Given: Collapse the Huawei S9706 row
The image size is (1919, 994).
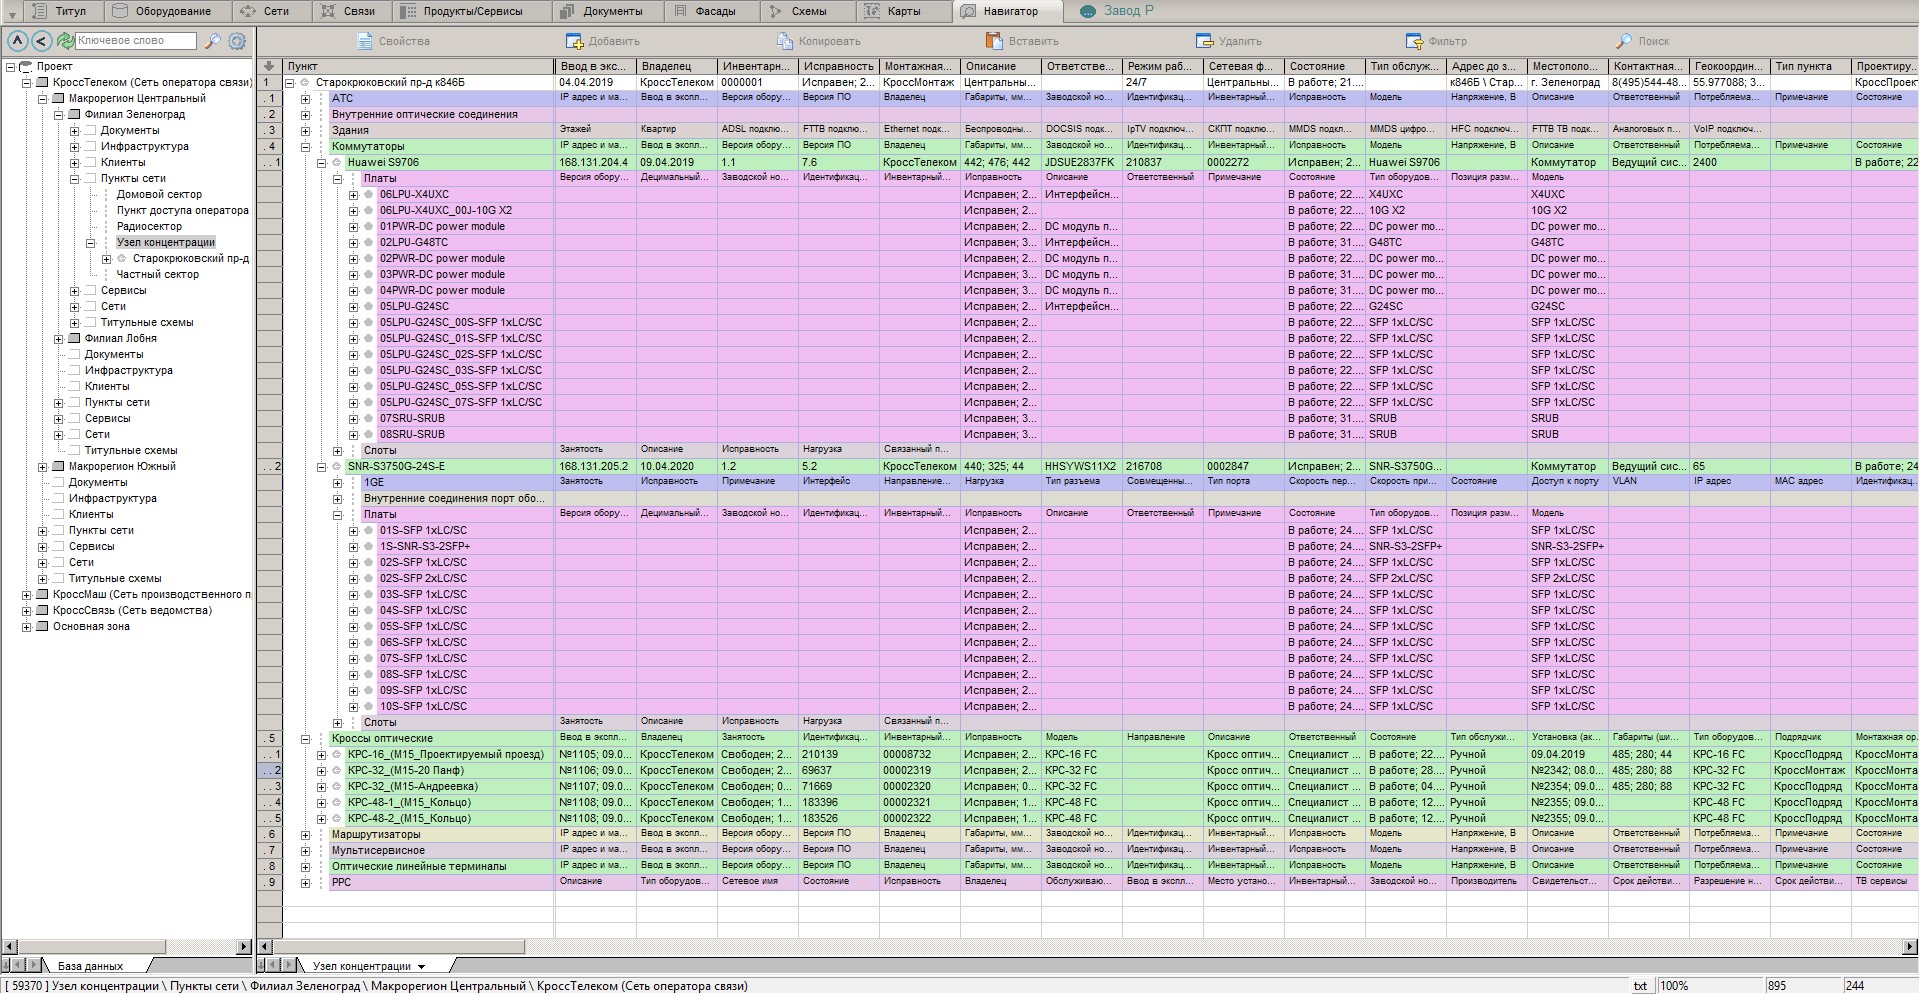Looking at the screenshot, I should (x=321, y=163).
